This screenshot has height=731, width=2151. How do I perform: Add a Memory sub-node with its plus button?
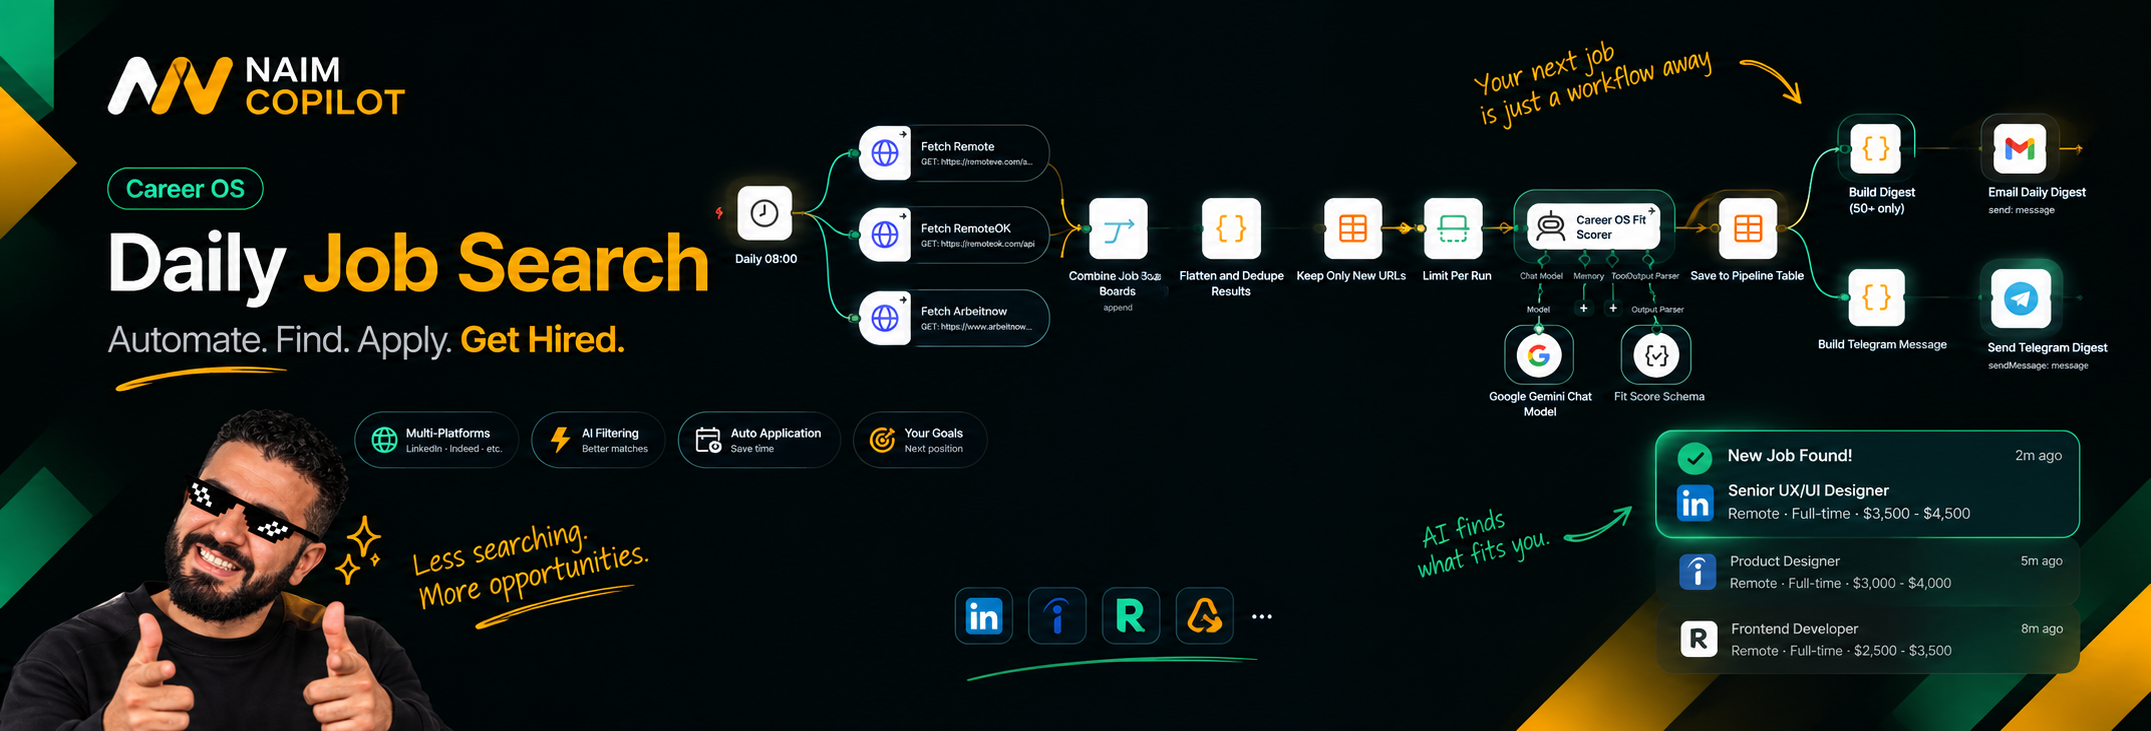[x=1583, y=309]
